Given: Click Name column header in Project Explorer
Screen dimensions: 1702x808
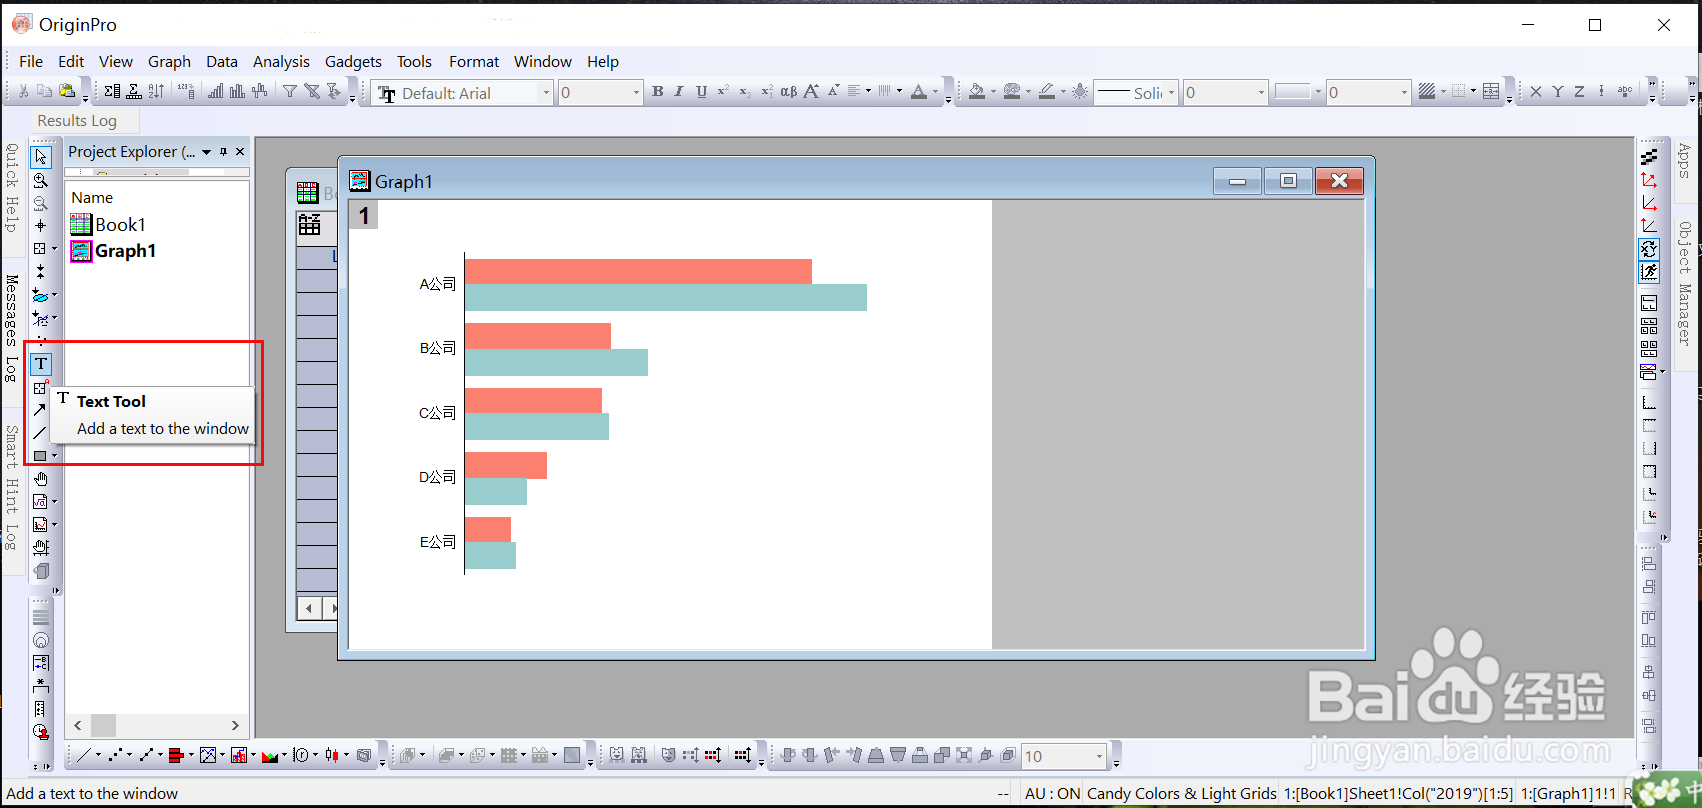Looking at the screenshot, I should [92, 198].
